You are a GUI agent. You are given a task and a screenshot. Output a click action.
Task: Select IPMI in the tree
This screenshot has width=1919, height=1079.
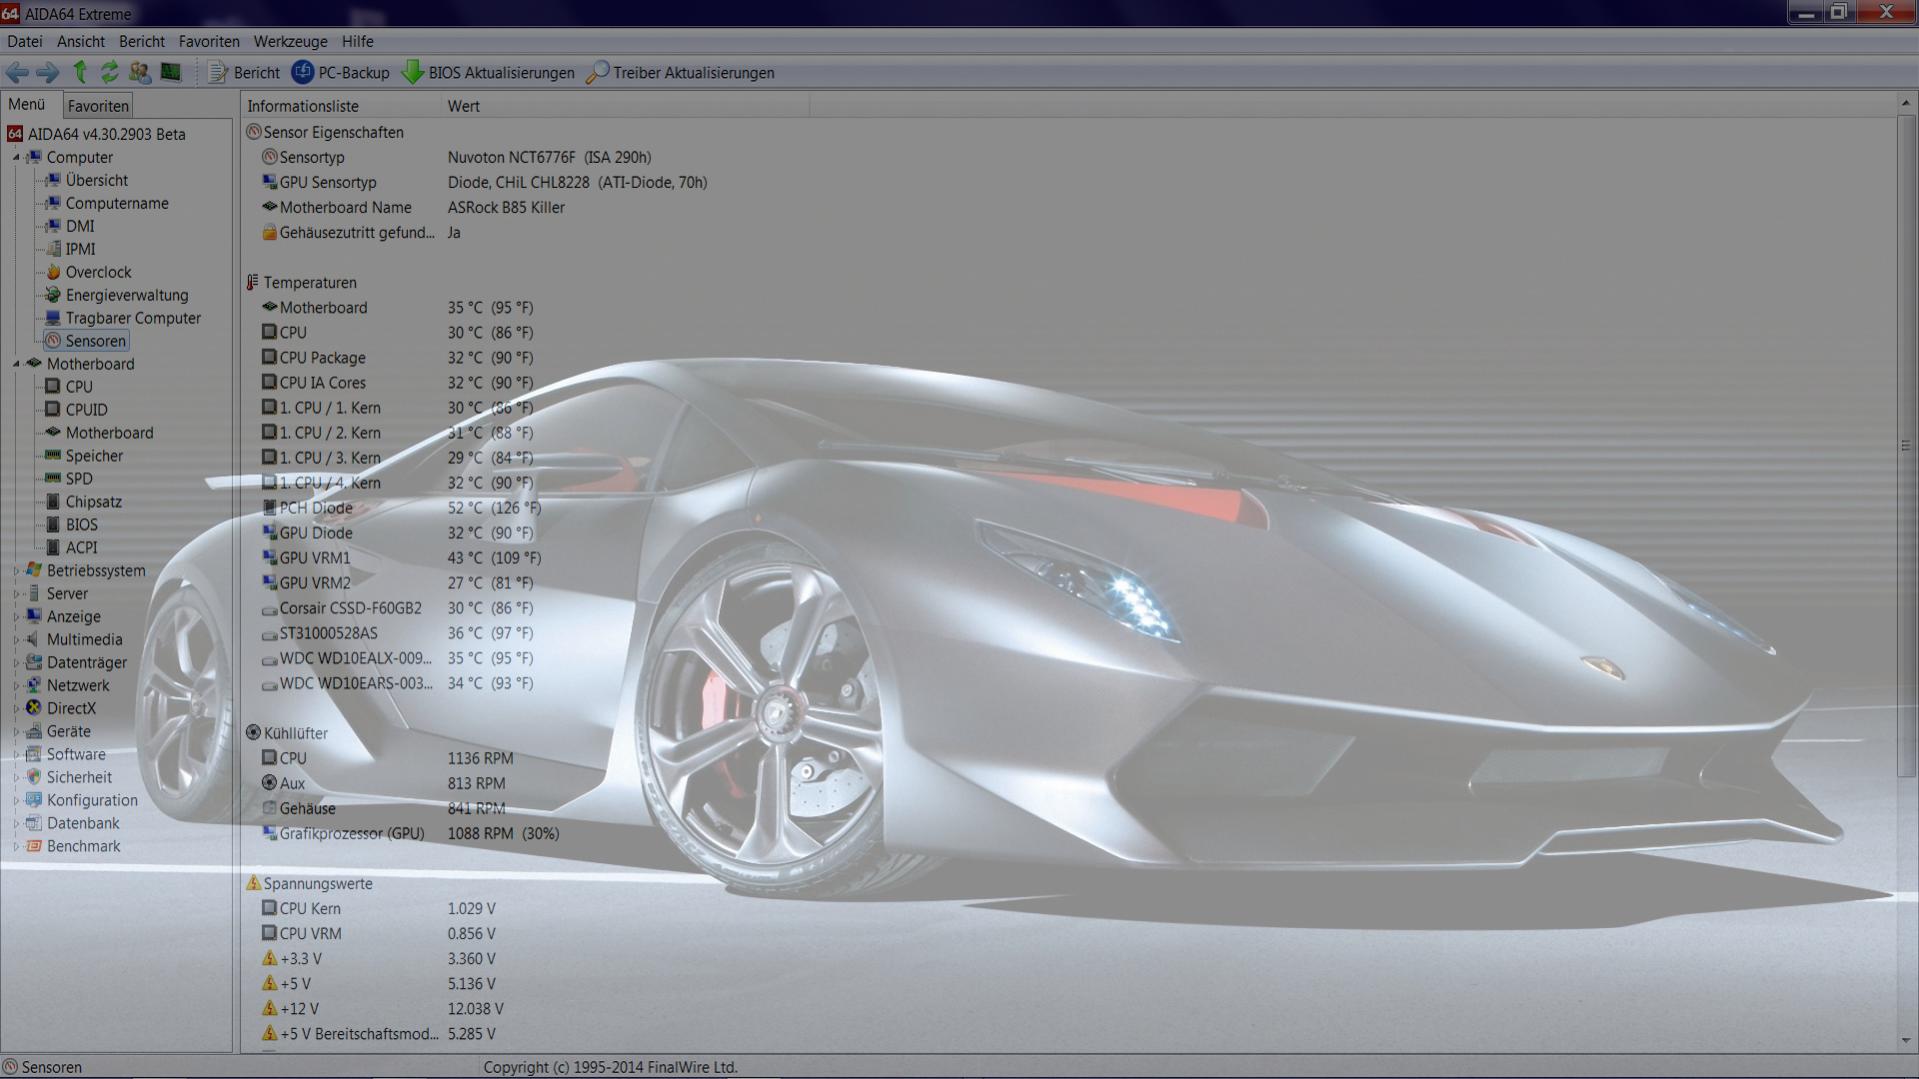pos(80,249)
